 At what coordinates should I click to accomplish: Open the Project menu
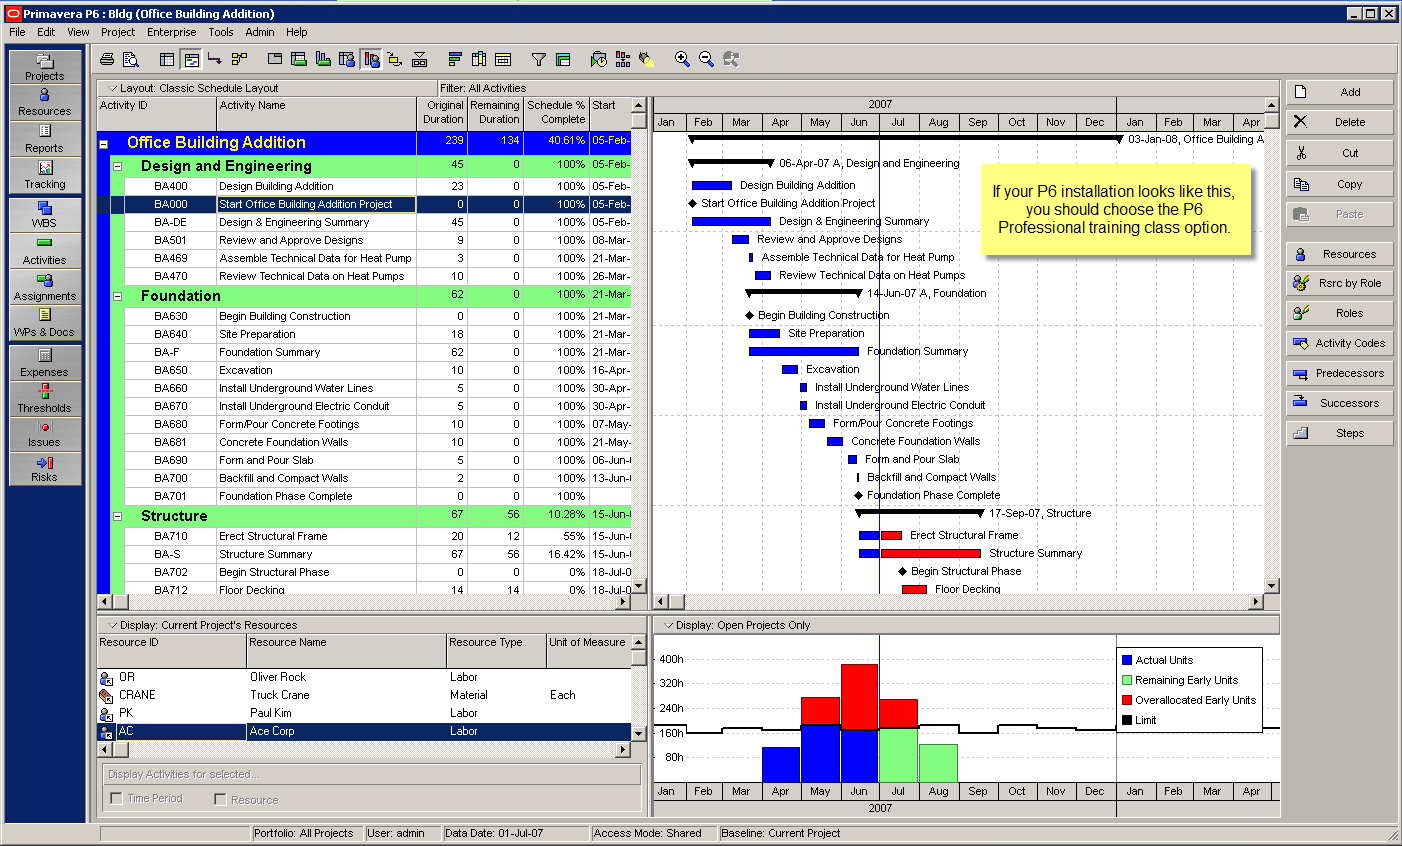pos(118,32)
